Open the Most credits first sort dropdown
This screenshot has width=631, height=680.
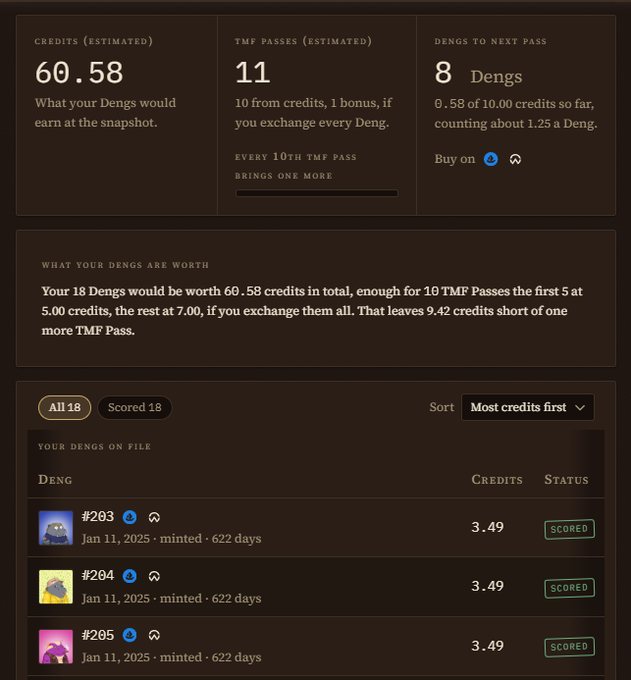527,407
